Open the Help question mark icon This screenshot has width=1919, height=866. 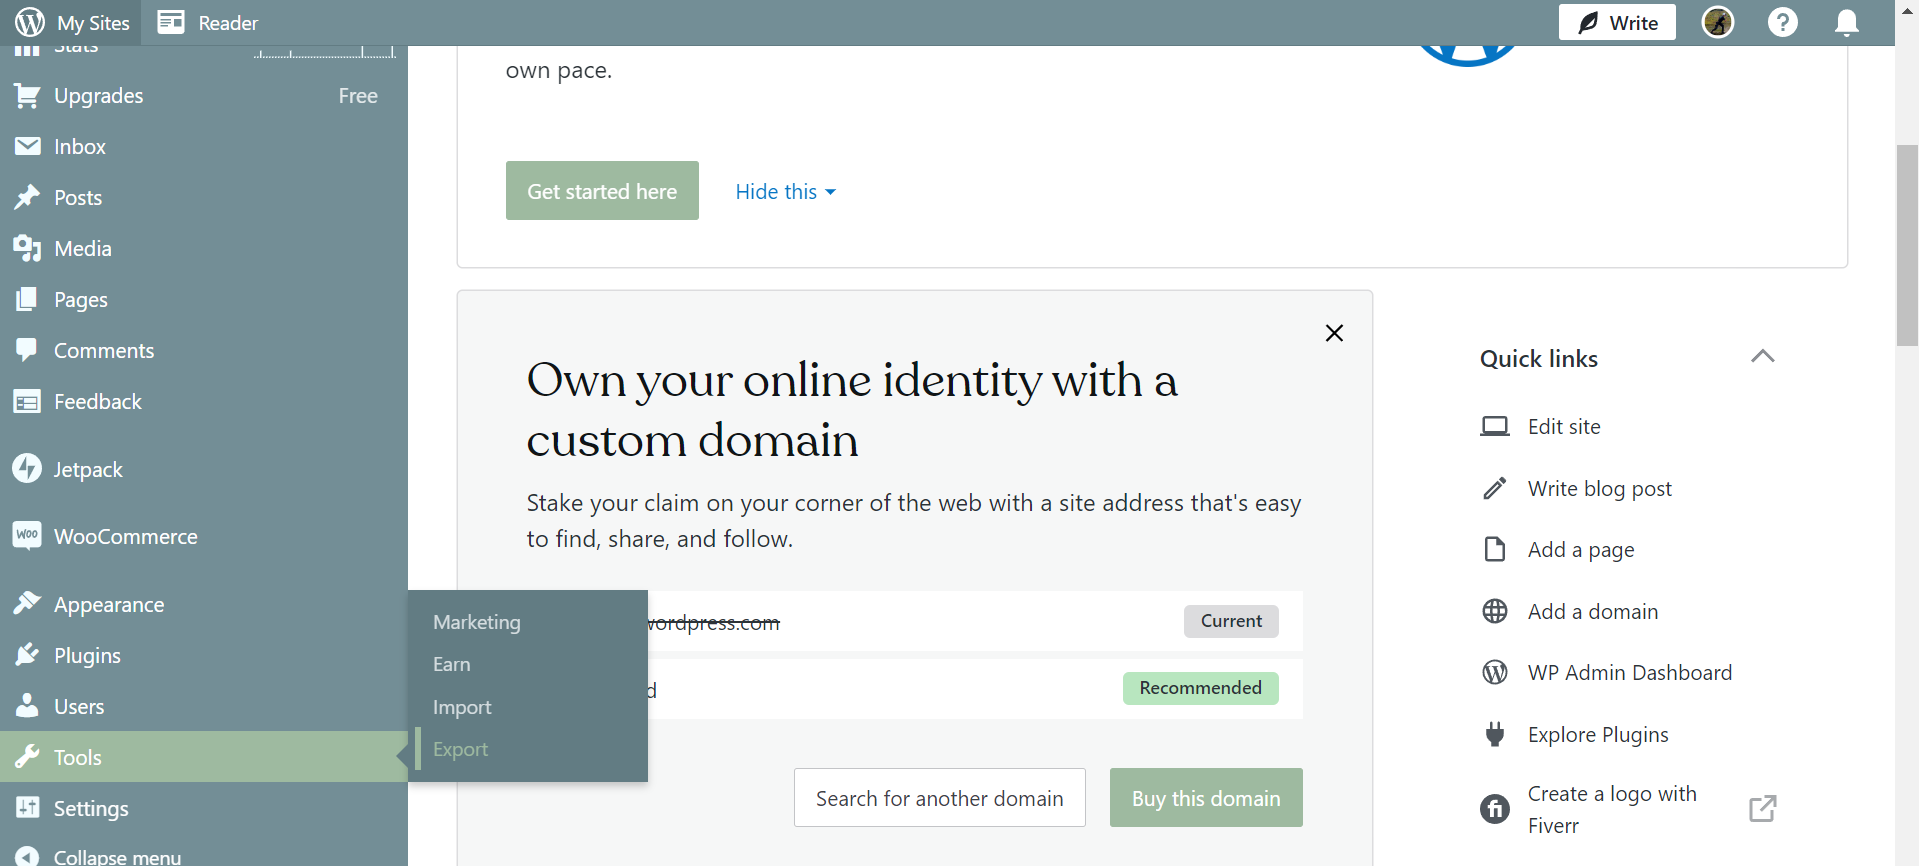point(1783,22)
